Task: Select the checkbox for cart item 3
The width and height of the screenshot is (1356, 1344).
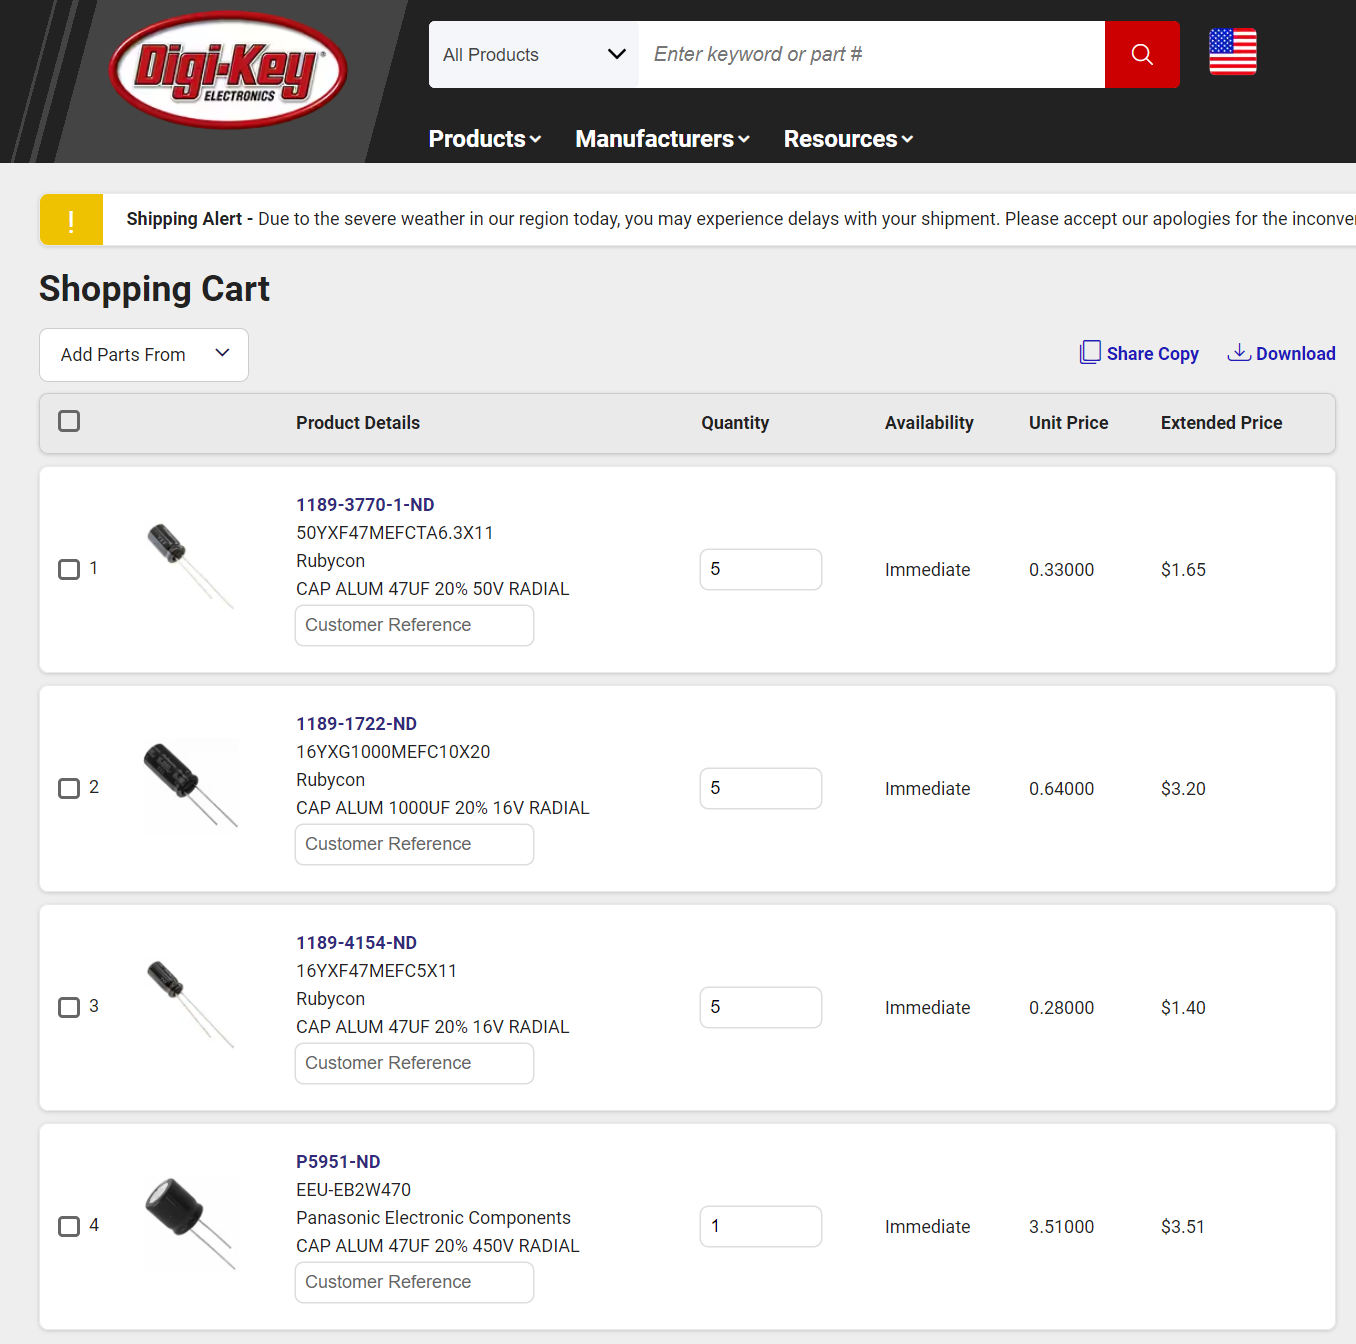Action: click(x=69, y=1008)
